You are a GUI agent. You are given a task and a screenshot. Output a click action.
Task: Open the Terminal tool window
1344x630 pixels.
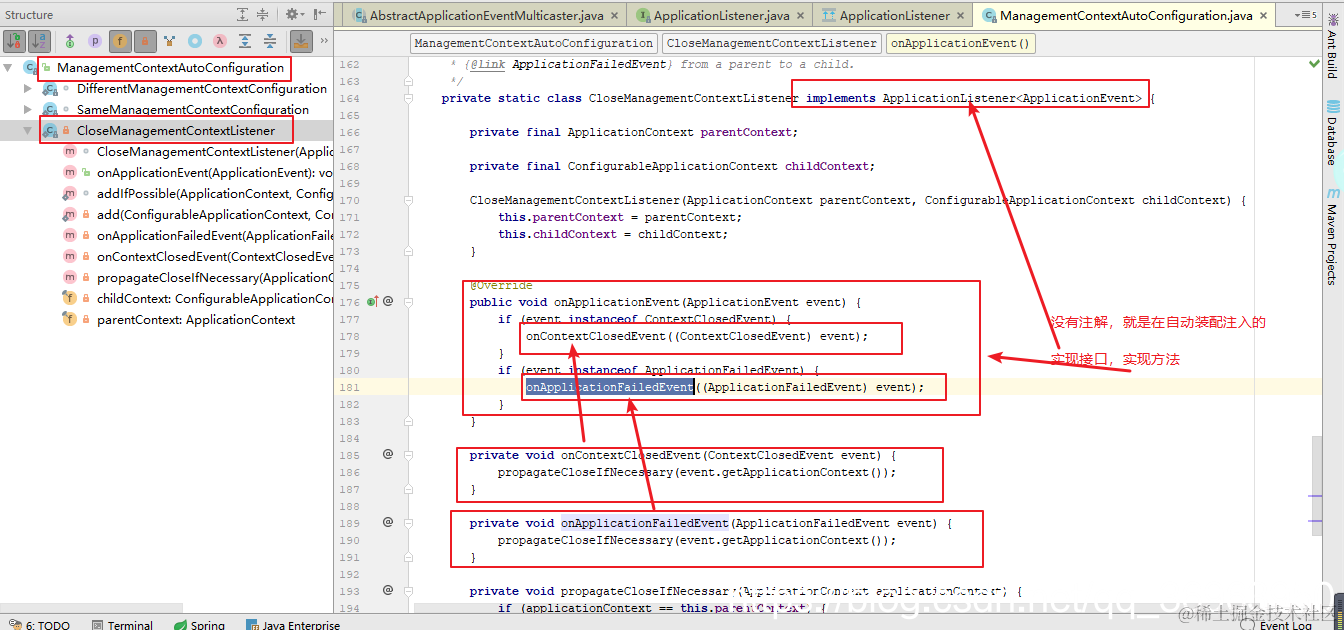(x=122, y=625)
